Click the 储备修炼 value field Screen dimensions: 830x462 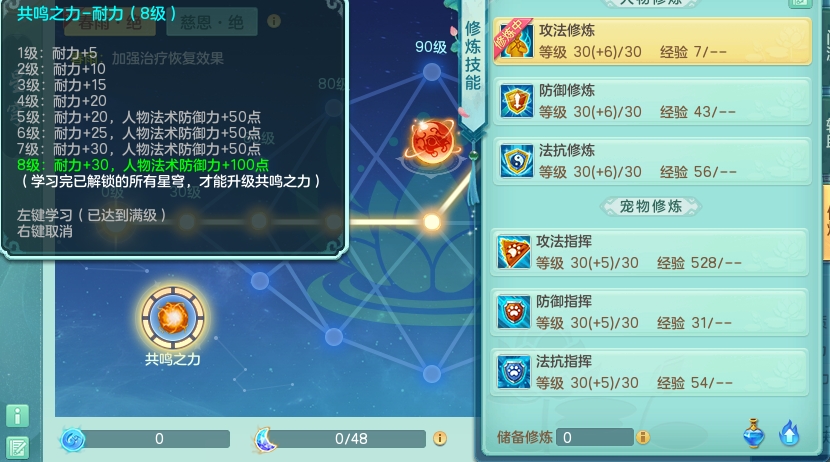[594, 437]
